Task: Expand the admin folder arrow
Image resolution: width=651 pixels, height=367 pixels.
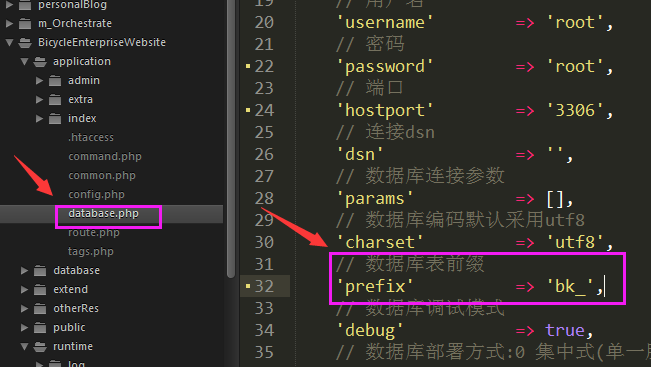Action: (39, 81)
